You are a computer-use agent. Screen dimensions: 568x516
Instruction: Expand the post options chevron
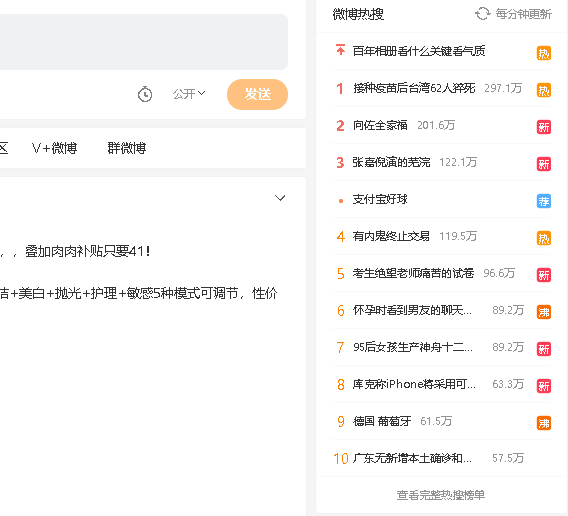tap(280, 198)
